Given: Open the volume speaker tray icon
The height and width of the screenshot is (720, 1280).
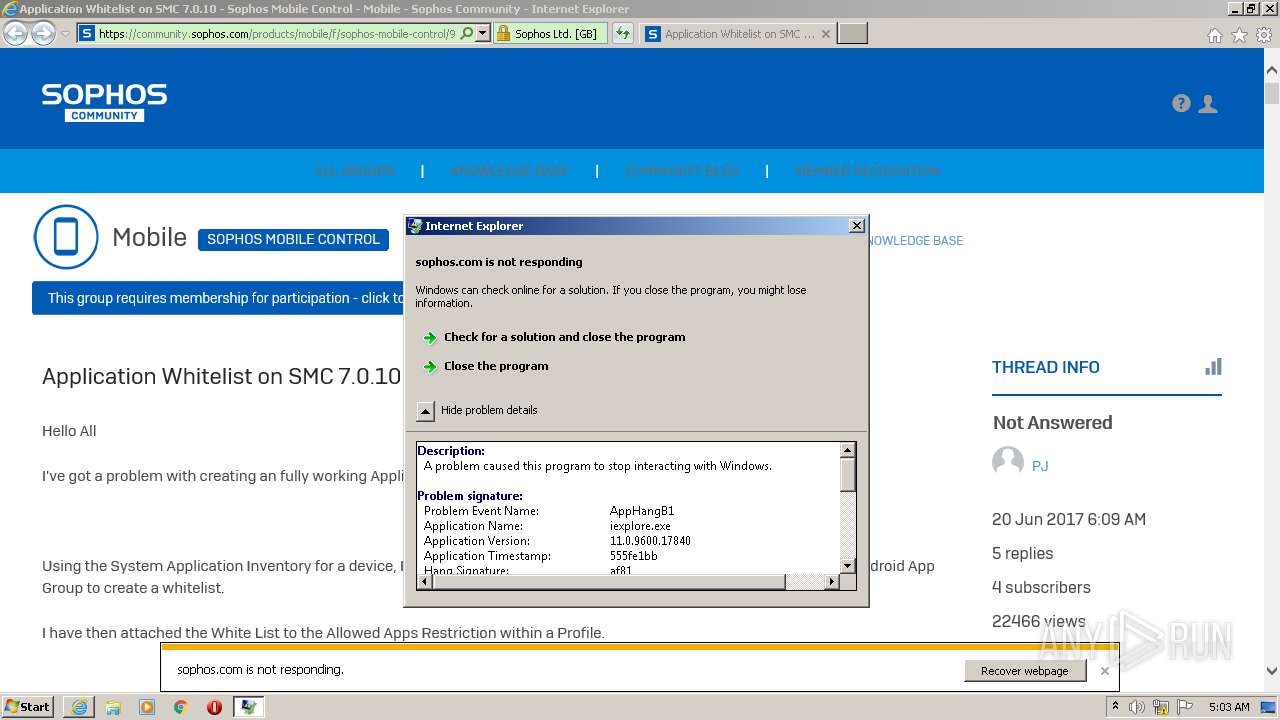Looking at the screenshot, I should pos(1137,707).
